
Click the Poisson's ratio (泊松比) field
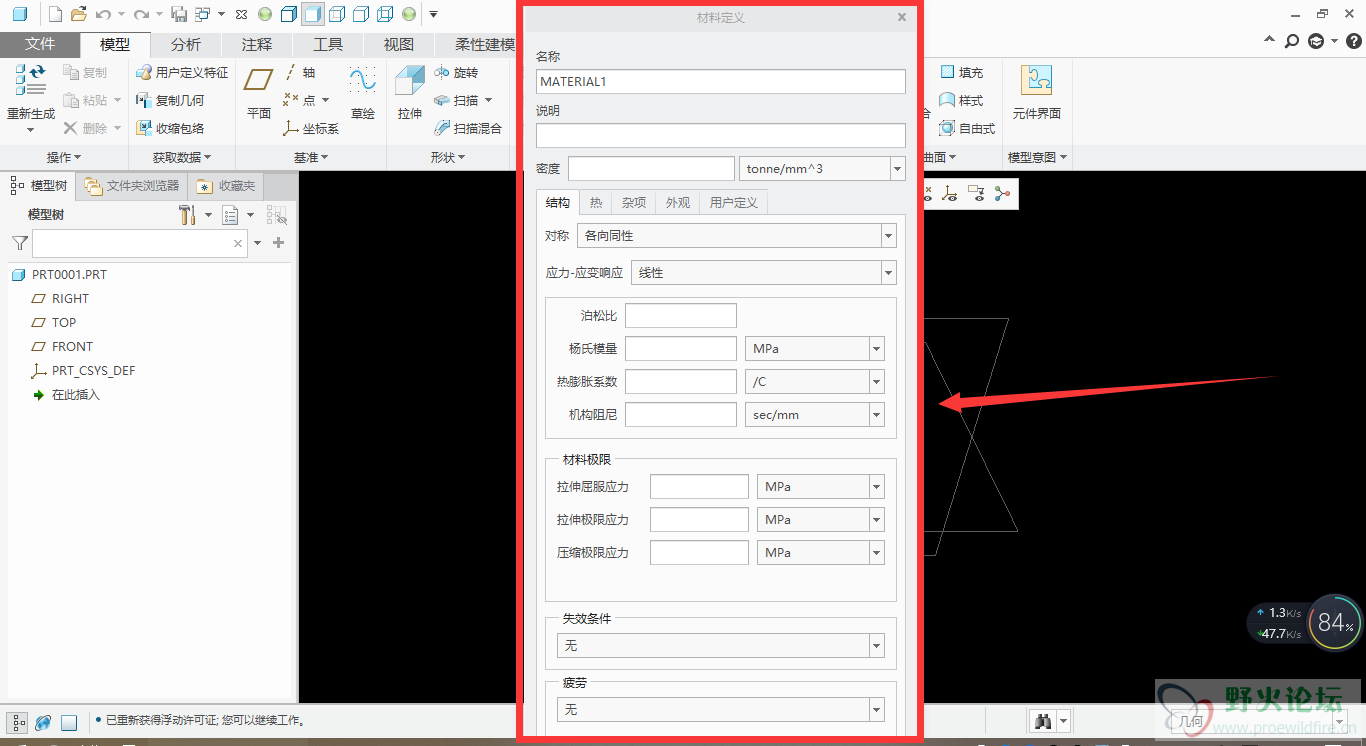[681, 316]
